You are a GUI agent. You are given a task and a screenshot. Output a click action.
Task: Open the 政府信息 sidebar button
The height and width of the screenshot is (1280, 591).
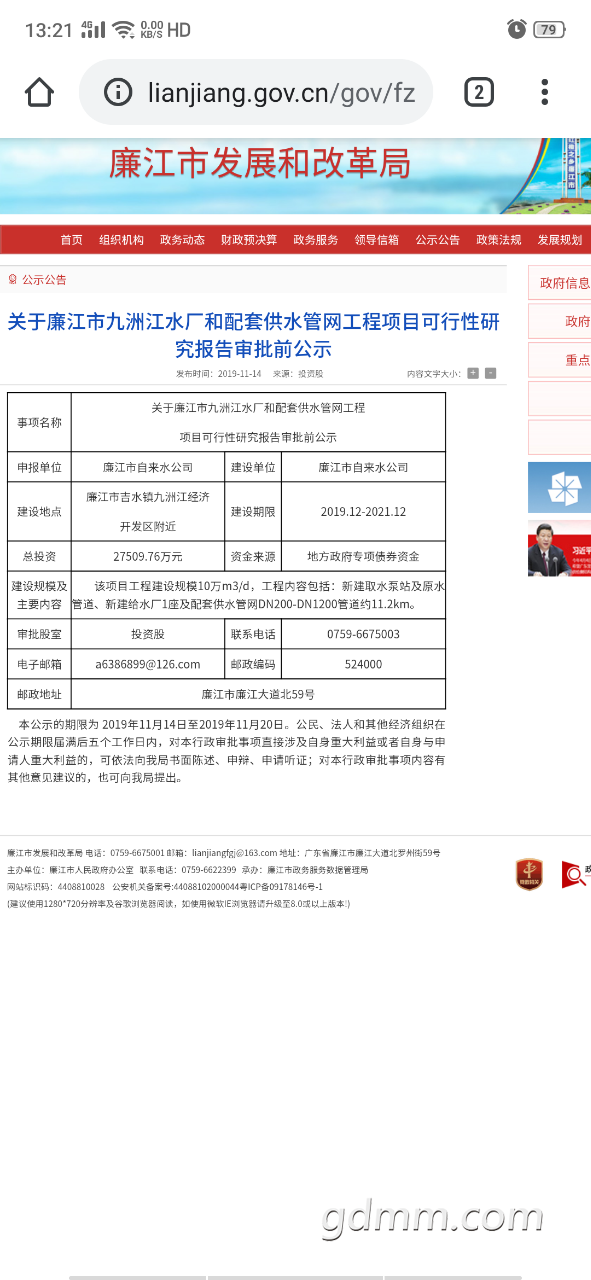(560, 283)
